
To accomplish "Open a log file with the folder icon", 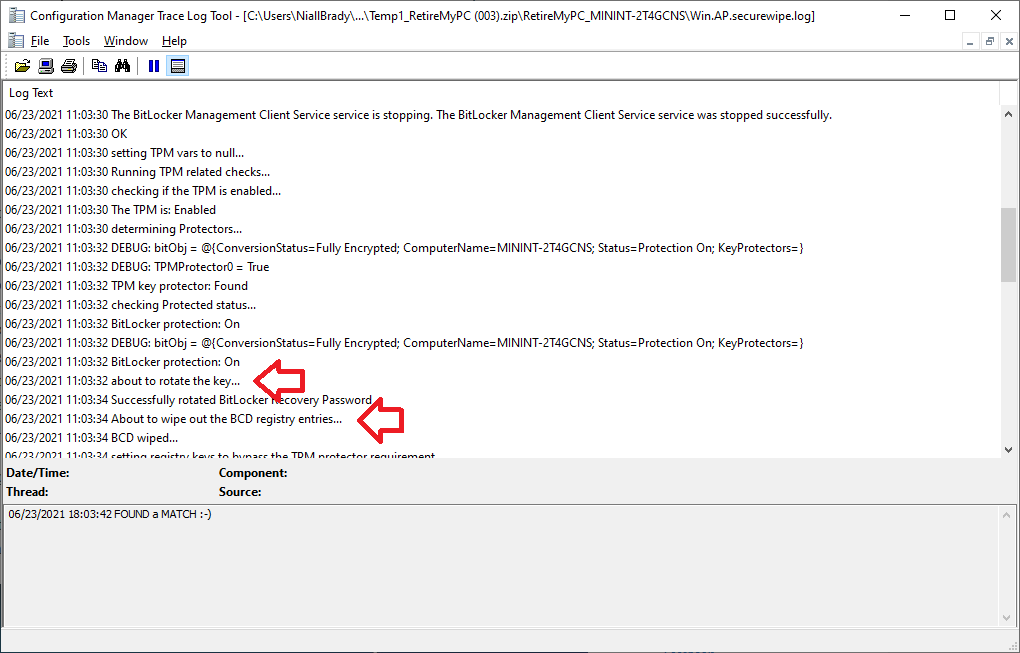I will point(22,66).
